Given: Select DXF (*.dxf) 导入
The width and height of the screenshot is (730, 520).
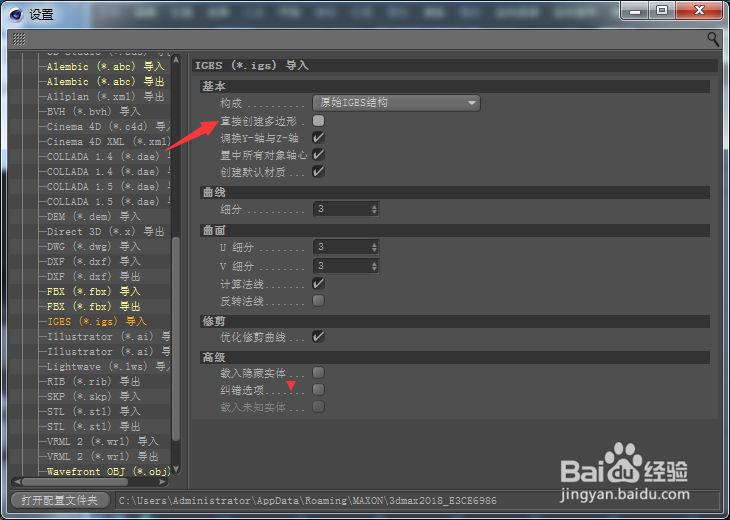Looking at the screenshot, I should 94,261.
